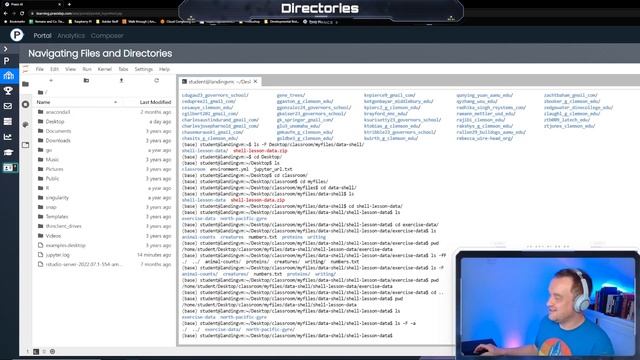Open the snap folder

click(104, 207)
